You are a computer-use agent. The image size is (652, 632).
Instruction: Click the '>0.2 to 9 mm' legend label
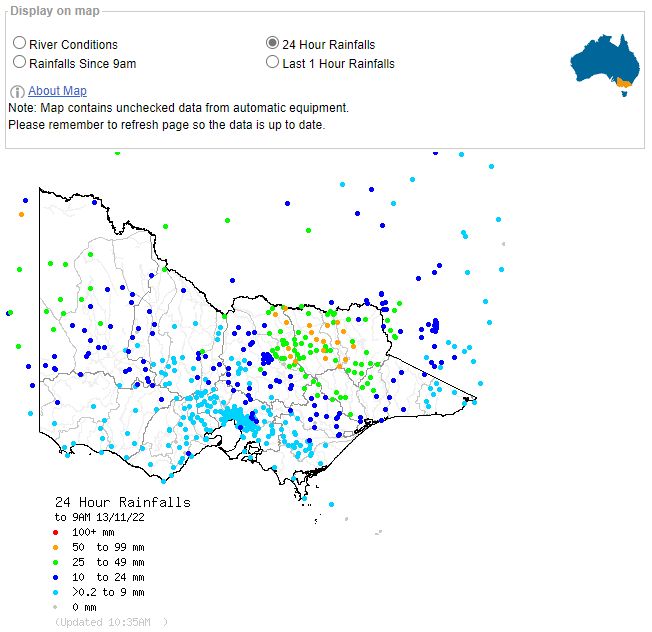pos(108,592)
